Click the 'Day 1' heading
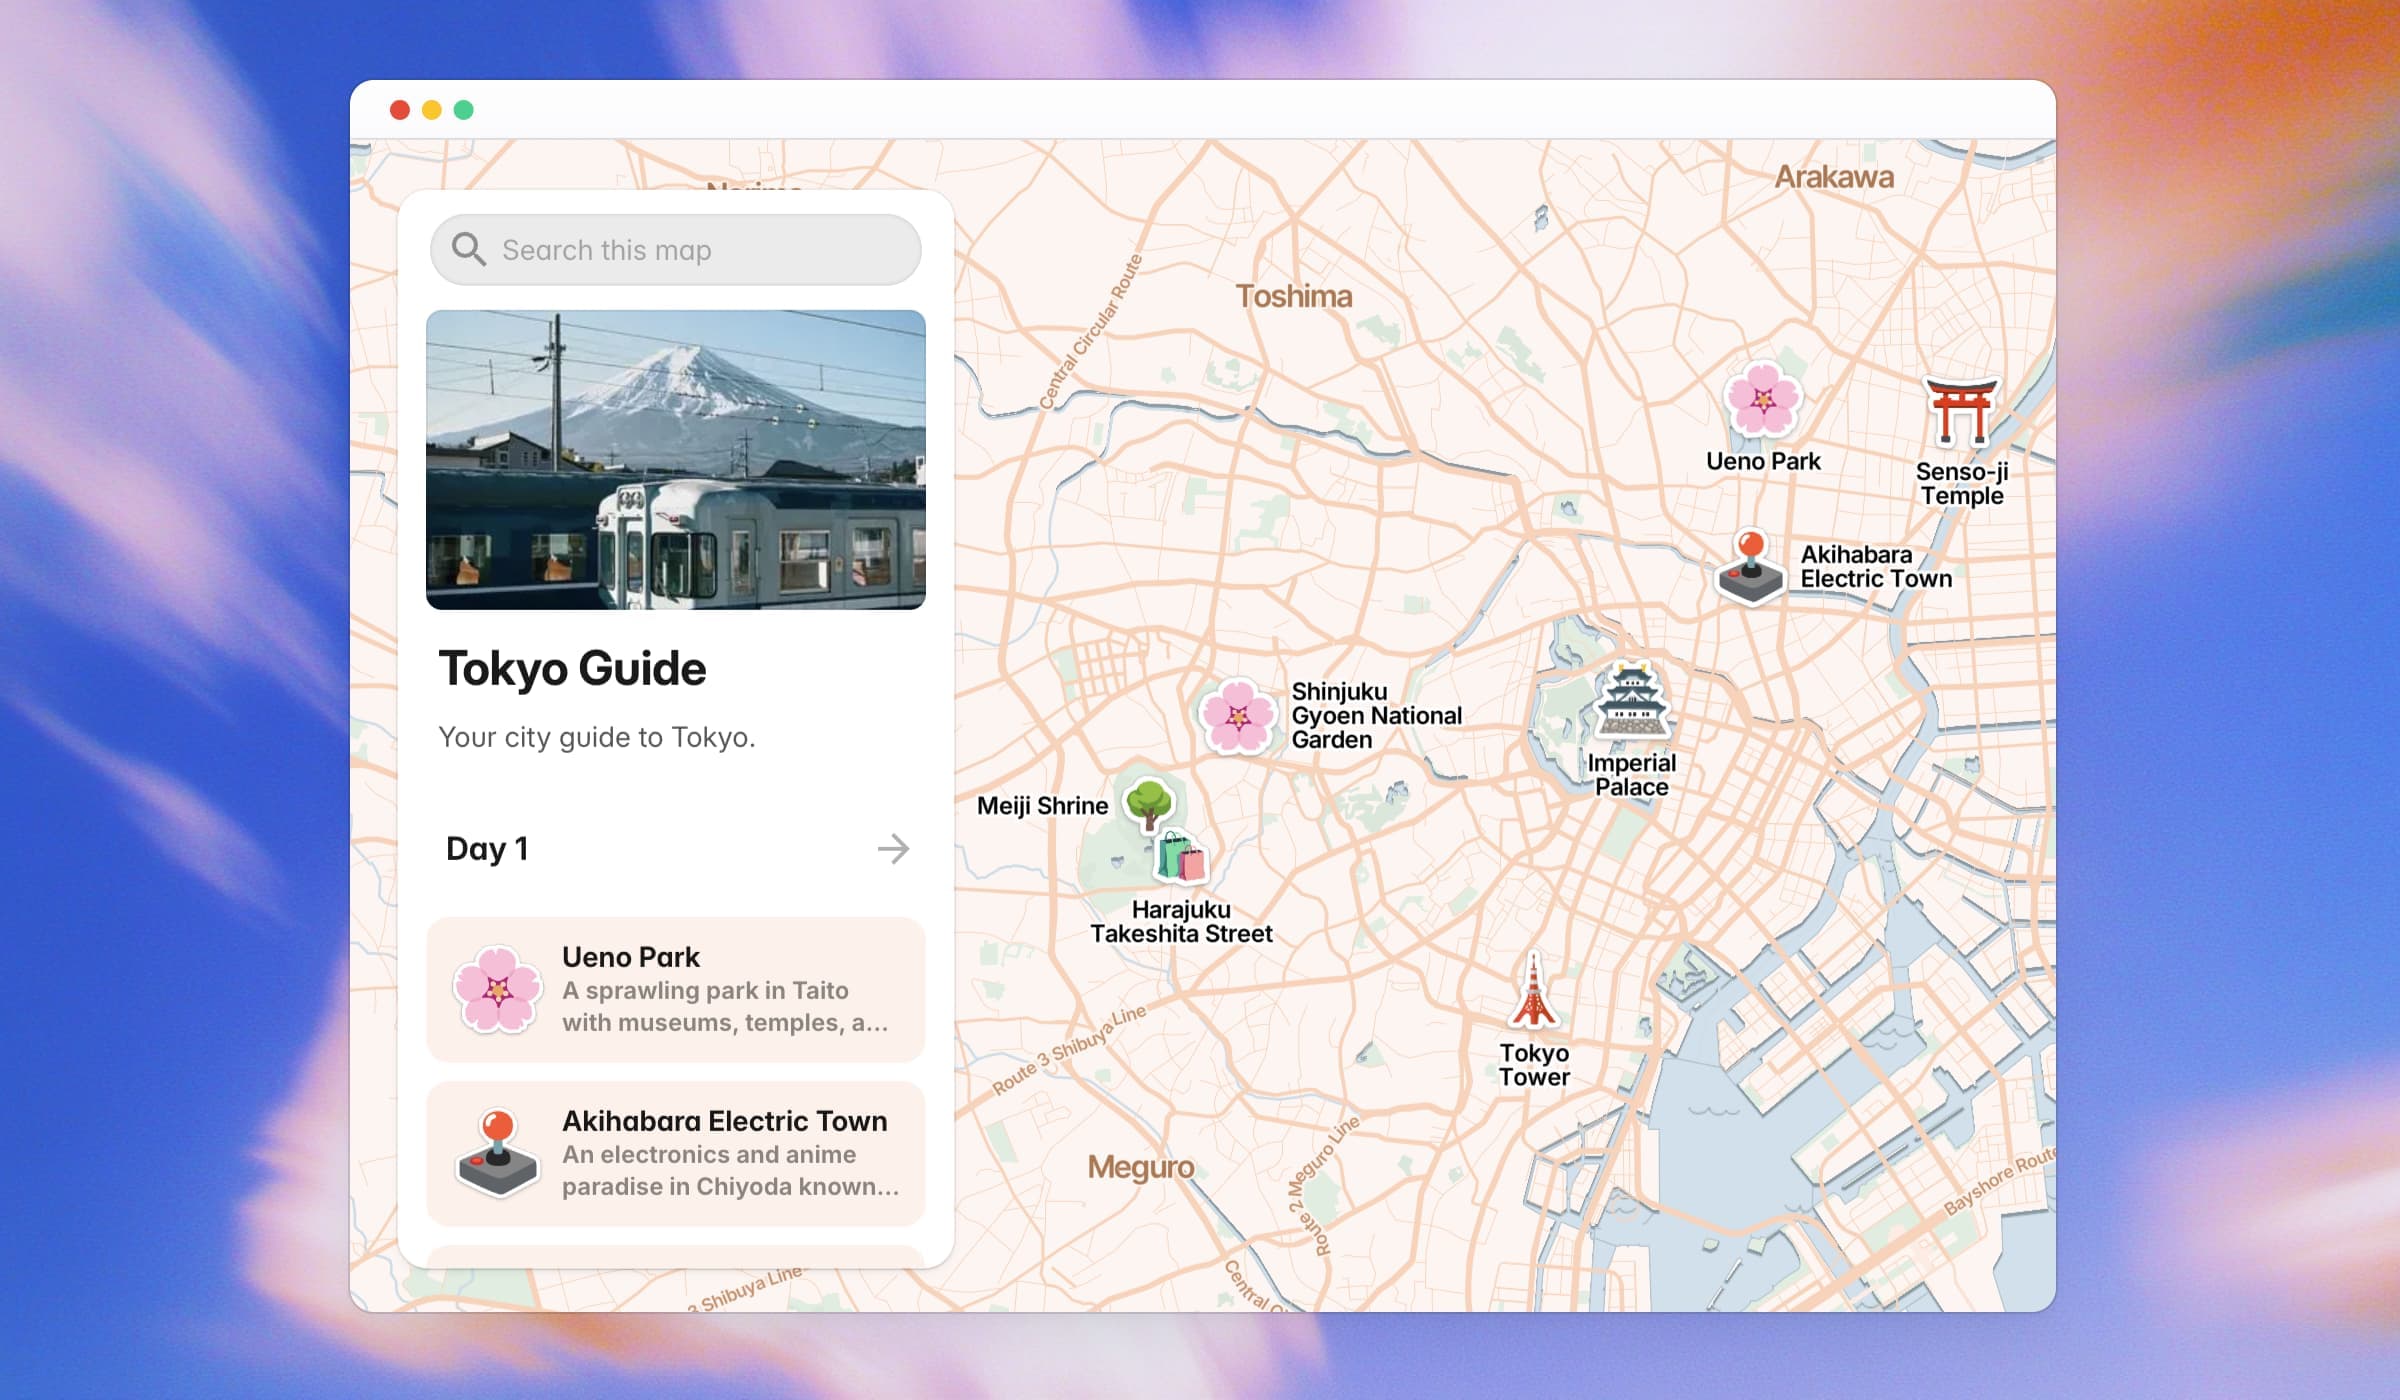The width and height of the screenshot is (2400, 1400). [487, 849]
